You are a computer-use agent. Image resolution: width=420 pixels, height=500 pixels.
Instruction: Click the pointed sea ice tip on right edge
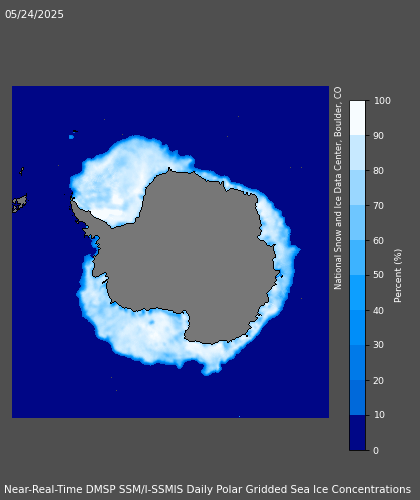point(298,249)
